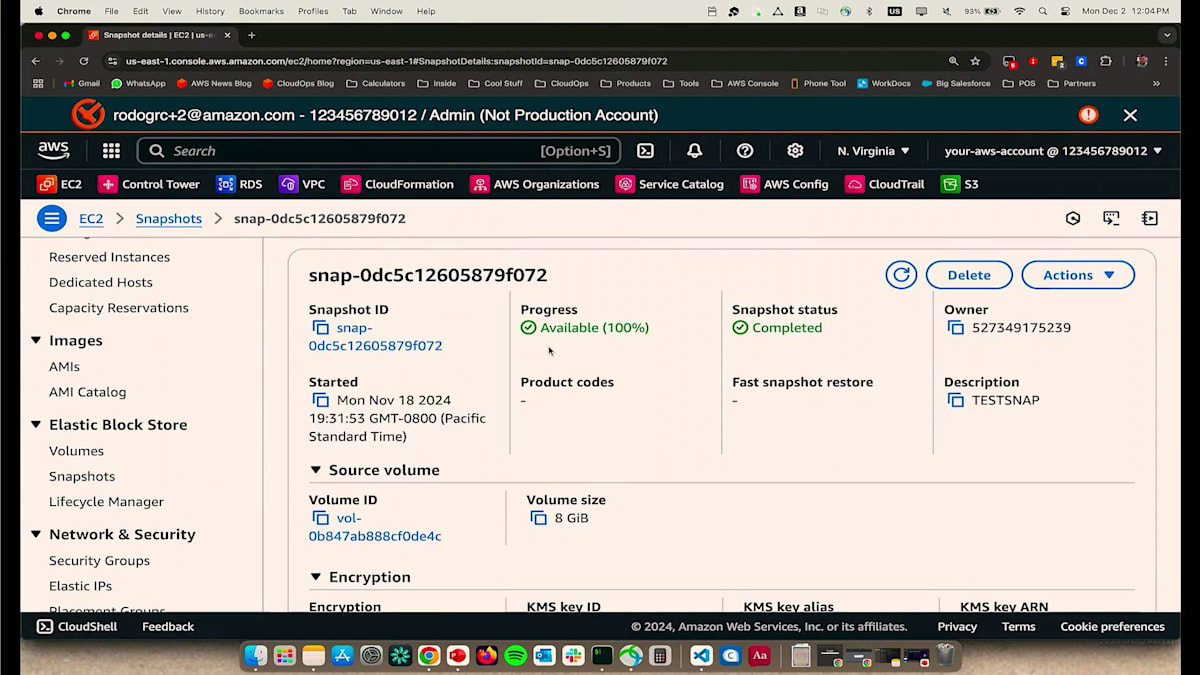
Task: Bookmark this page with the star icon
Action: pyautogui.click(x=975, y=61)
